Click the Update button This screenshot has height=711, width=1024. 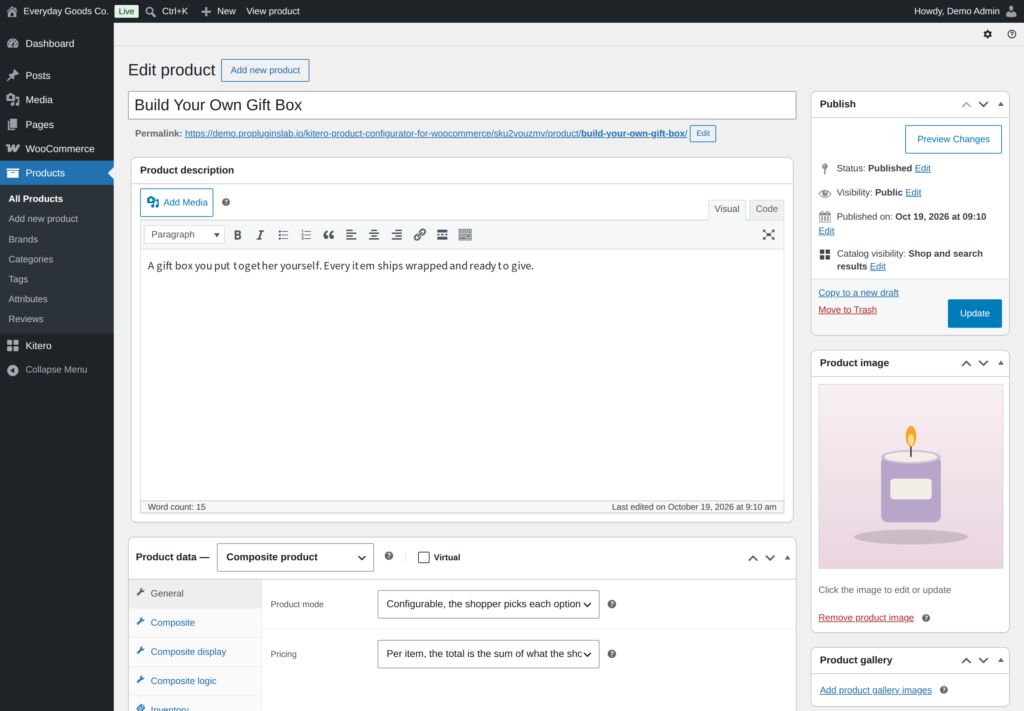tap(974, 313)
